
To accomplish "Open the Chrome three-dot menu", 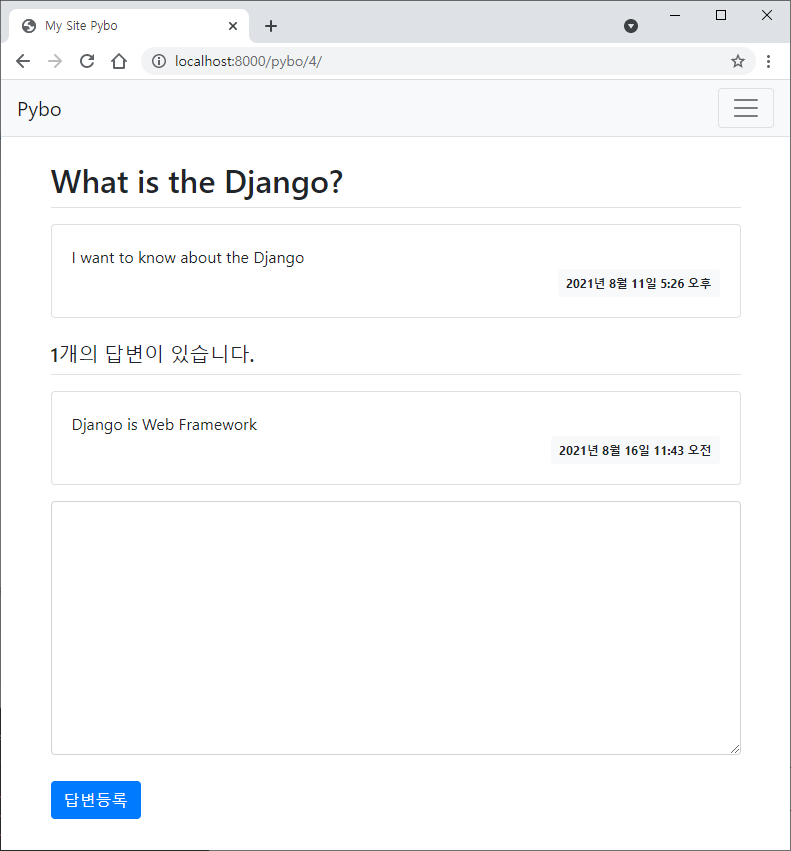I will 768,61.
